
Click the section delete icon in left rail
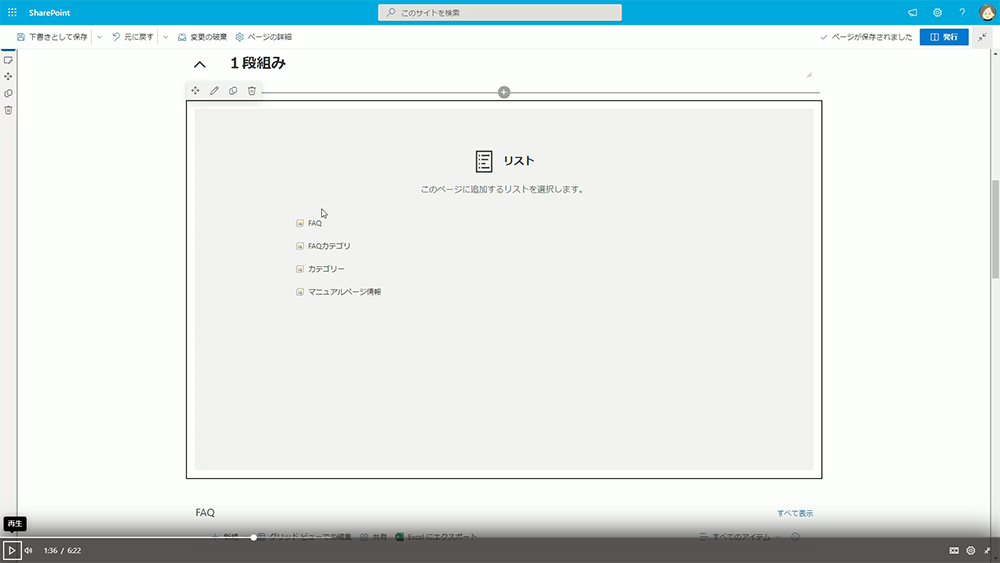[8, 110]
